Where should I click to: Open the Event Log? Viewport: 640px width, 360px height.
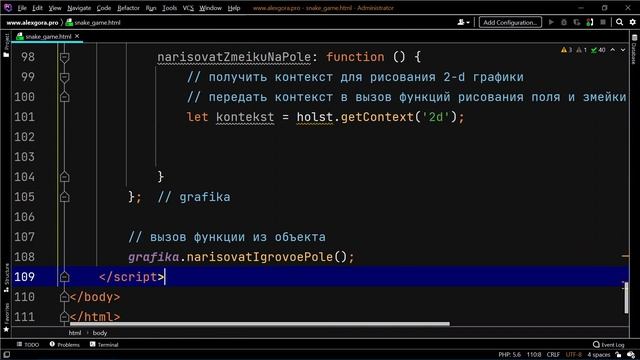(x=609, y=345)
